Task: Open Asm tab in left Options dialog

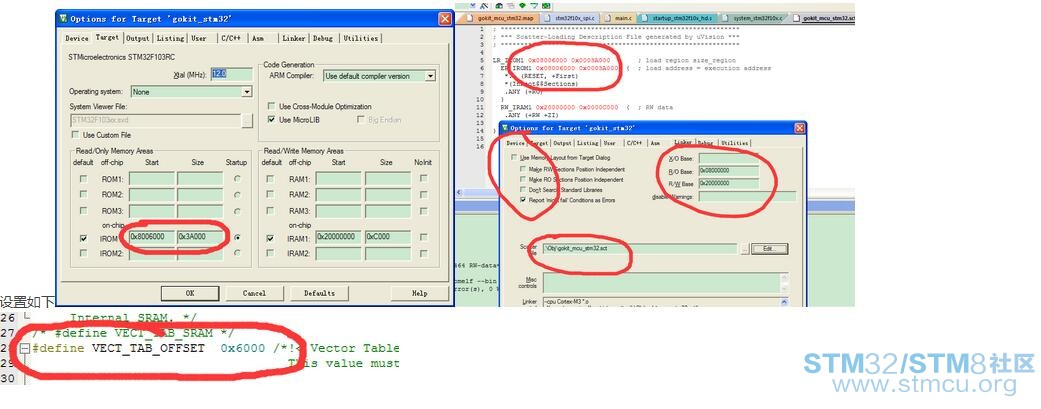Action: pos(258,39)
